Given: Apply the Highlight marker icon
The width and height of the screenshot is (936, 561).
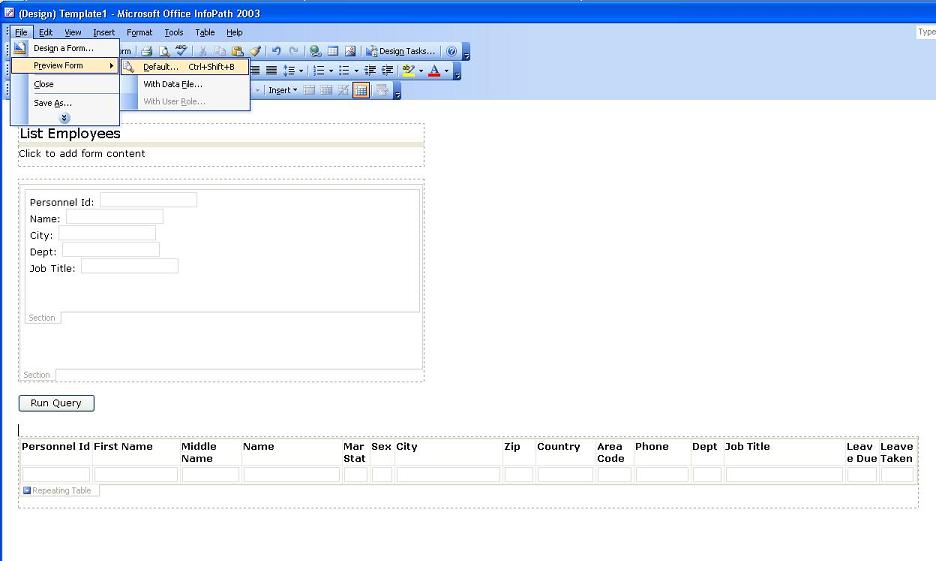Looking at the screenshot, I should [x=409, y=70].
